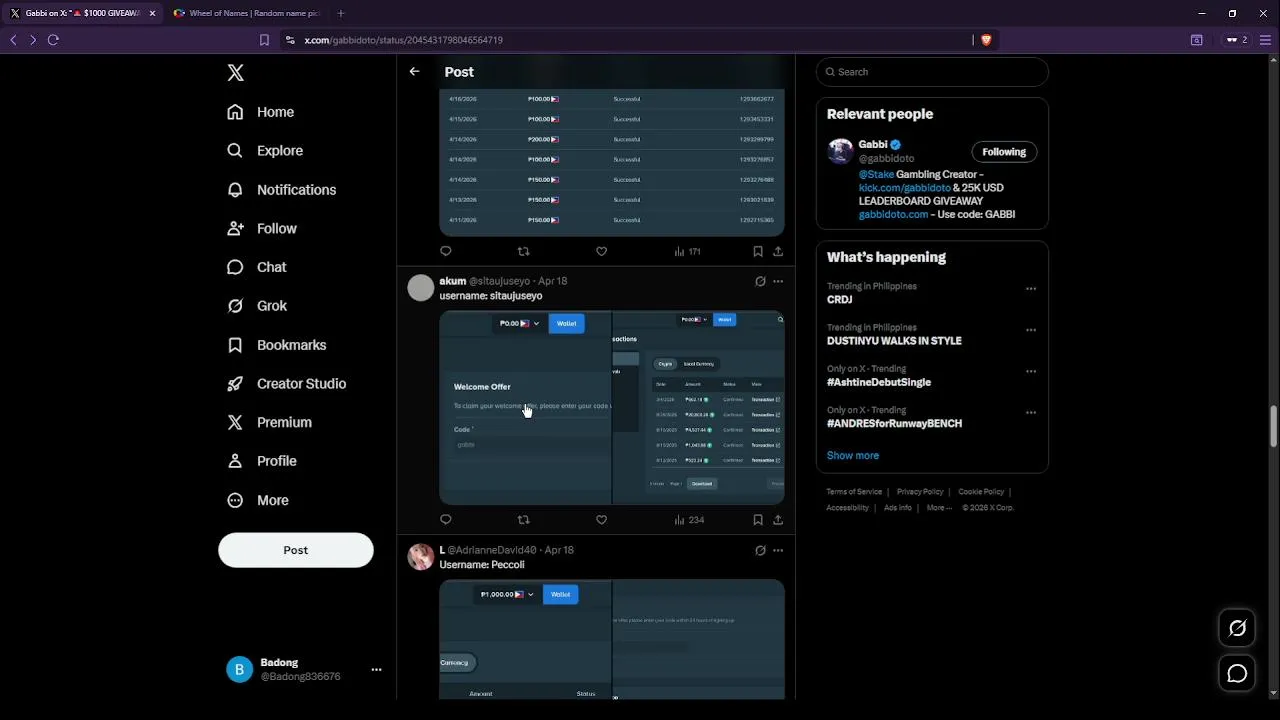Reload the page in browser

(x=53, y=40)
